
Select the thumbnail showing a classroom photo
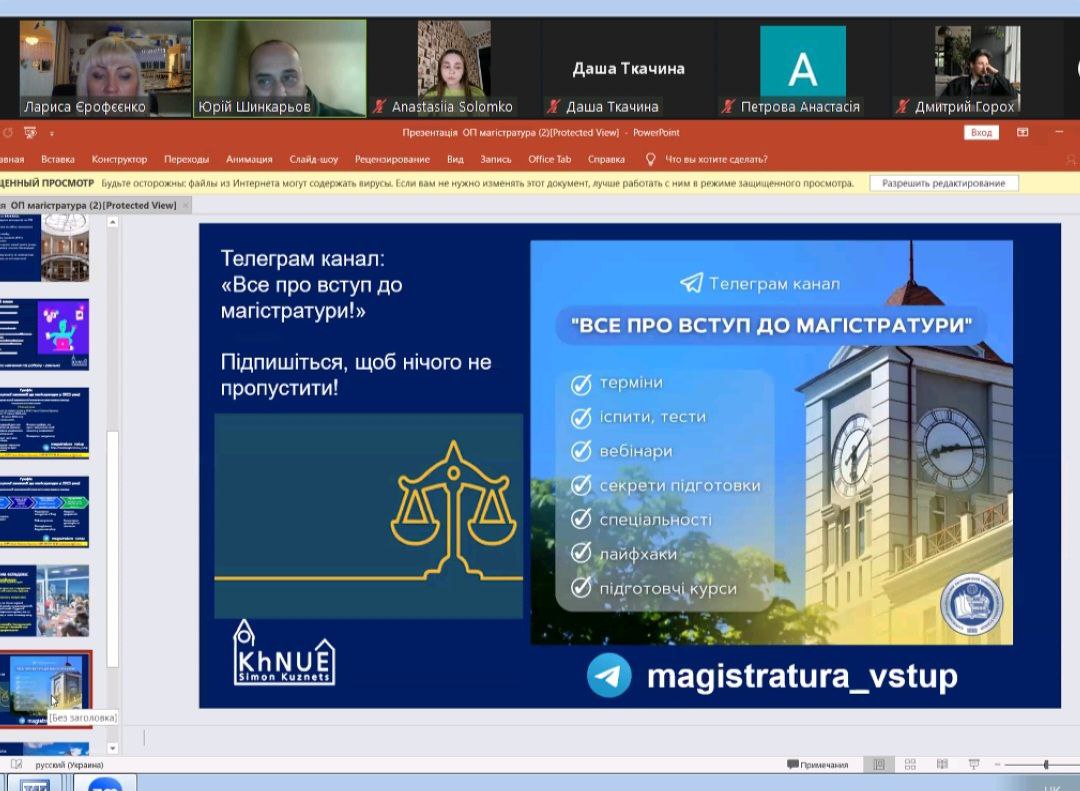45,601
